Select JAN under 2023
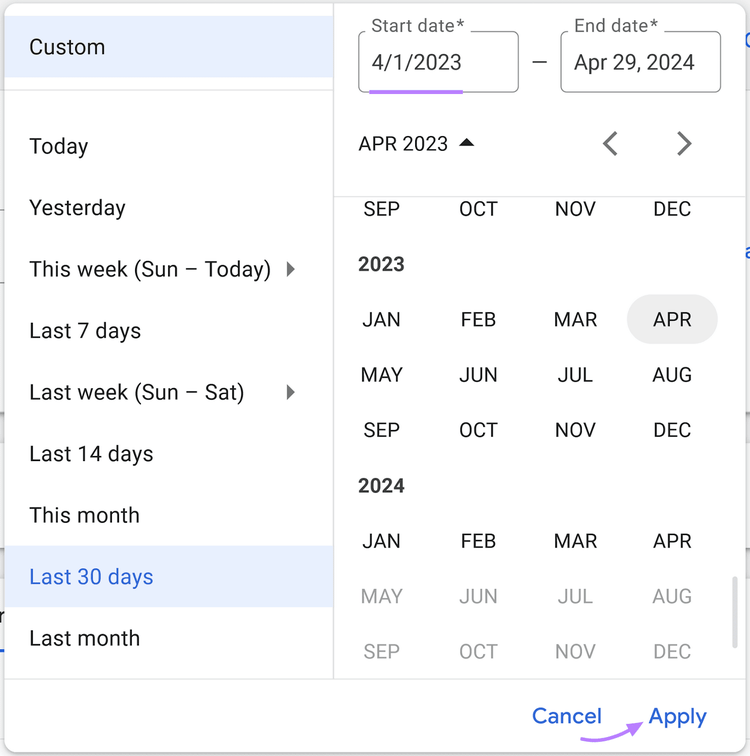Screen dimensions: 750x756 (381, 319)
